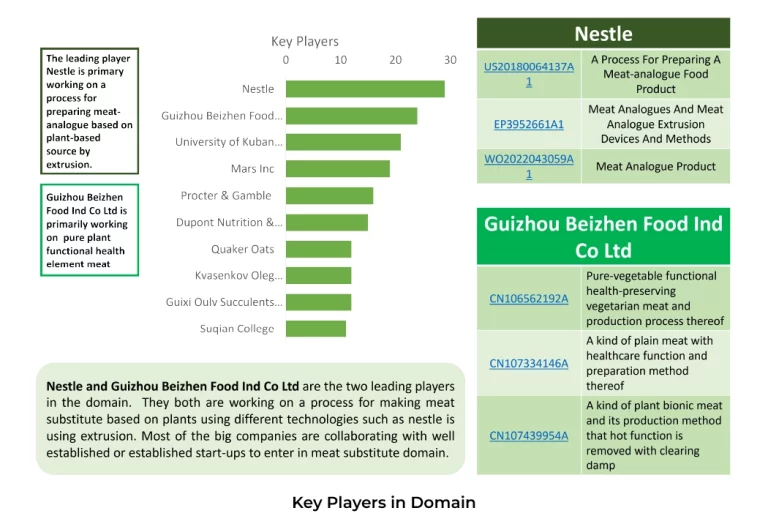Open patent link US20180064137A1
This screenshot has height=527, width=768.
pos(528,74)
